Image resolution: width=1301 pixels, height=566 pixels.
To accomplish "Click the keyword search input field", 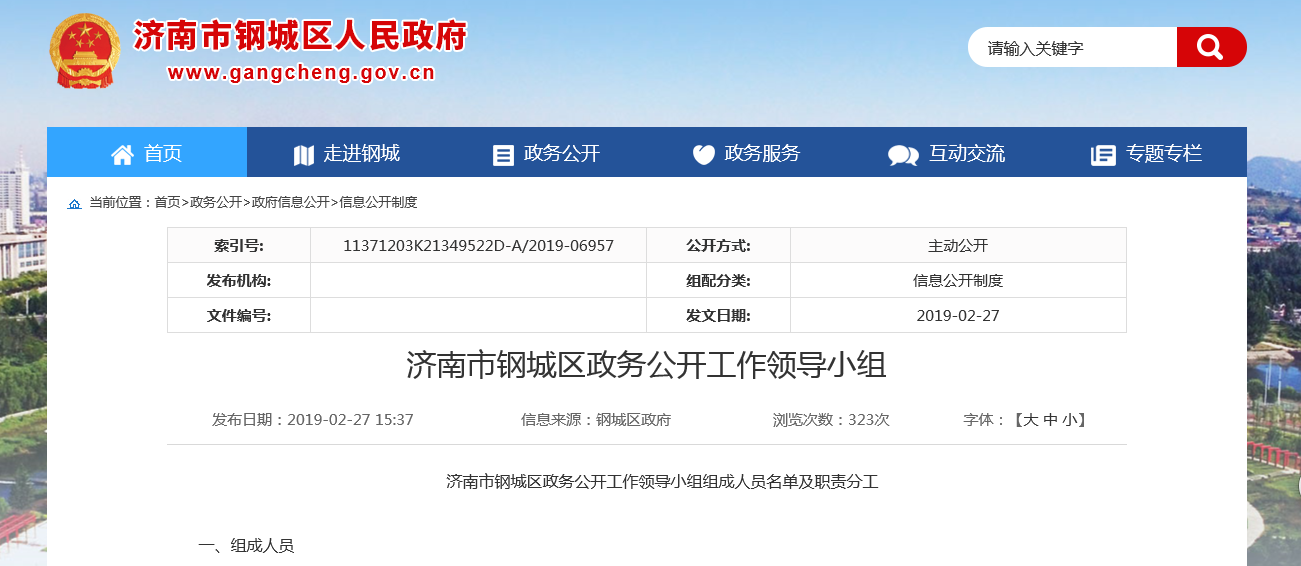I will 1072,47.
